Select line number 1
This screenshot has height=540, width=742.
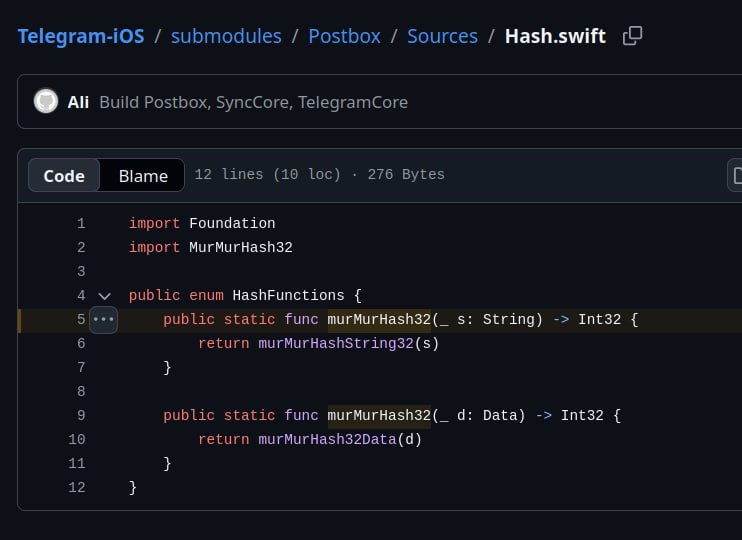point(81,223)
